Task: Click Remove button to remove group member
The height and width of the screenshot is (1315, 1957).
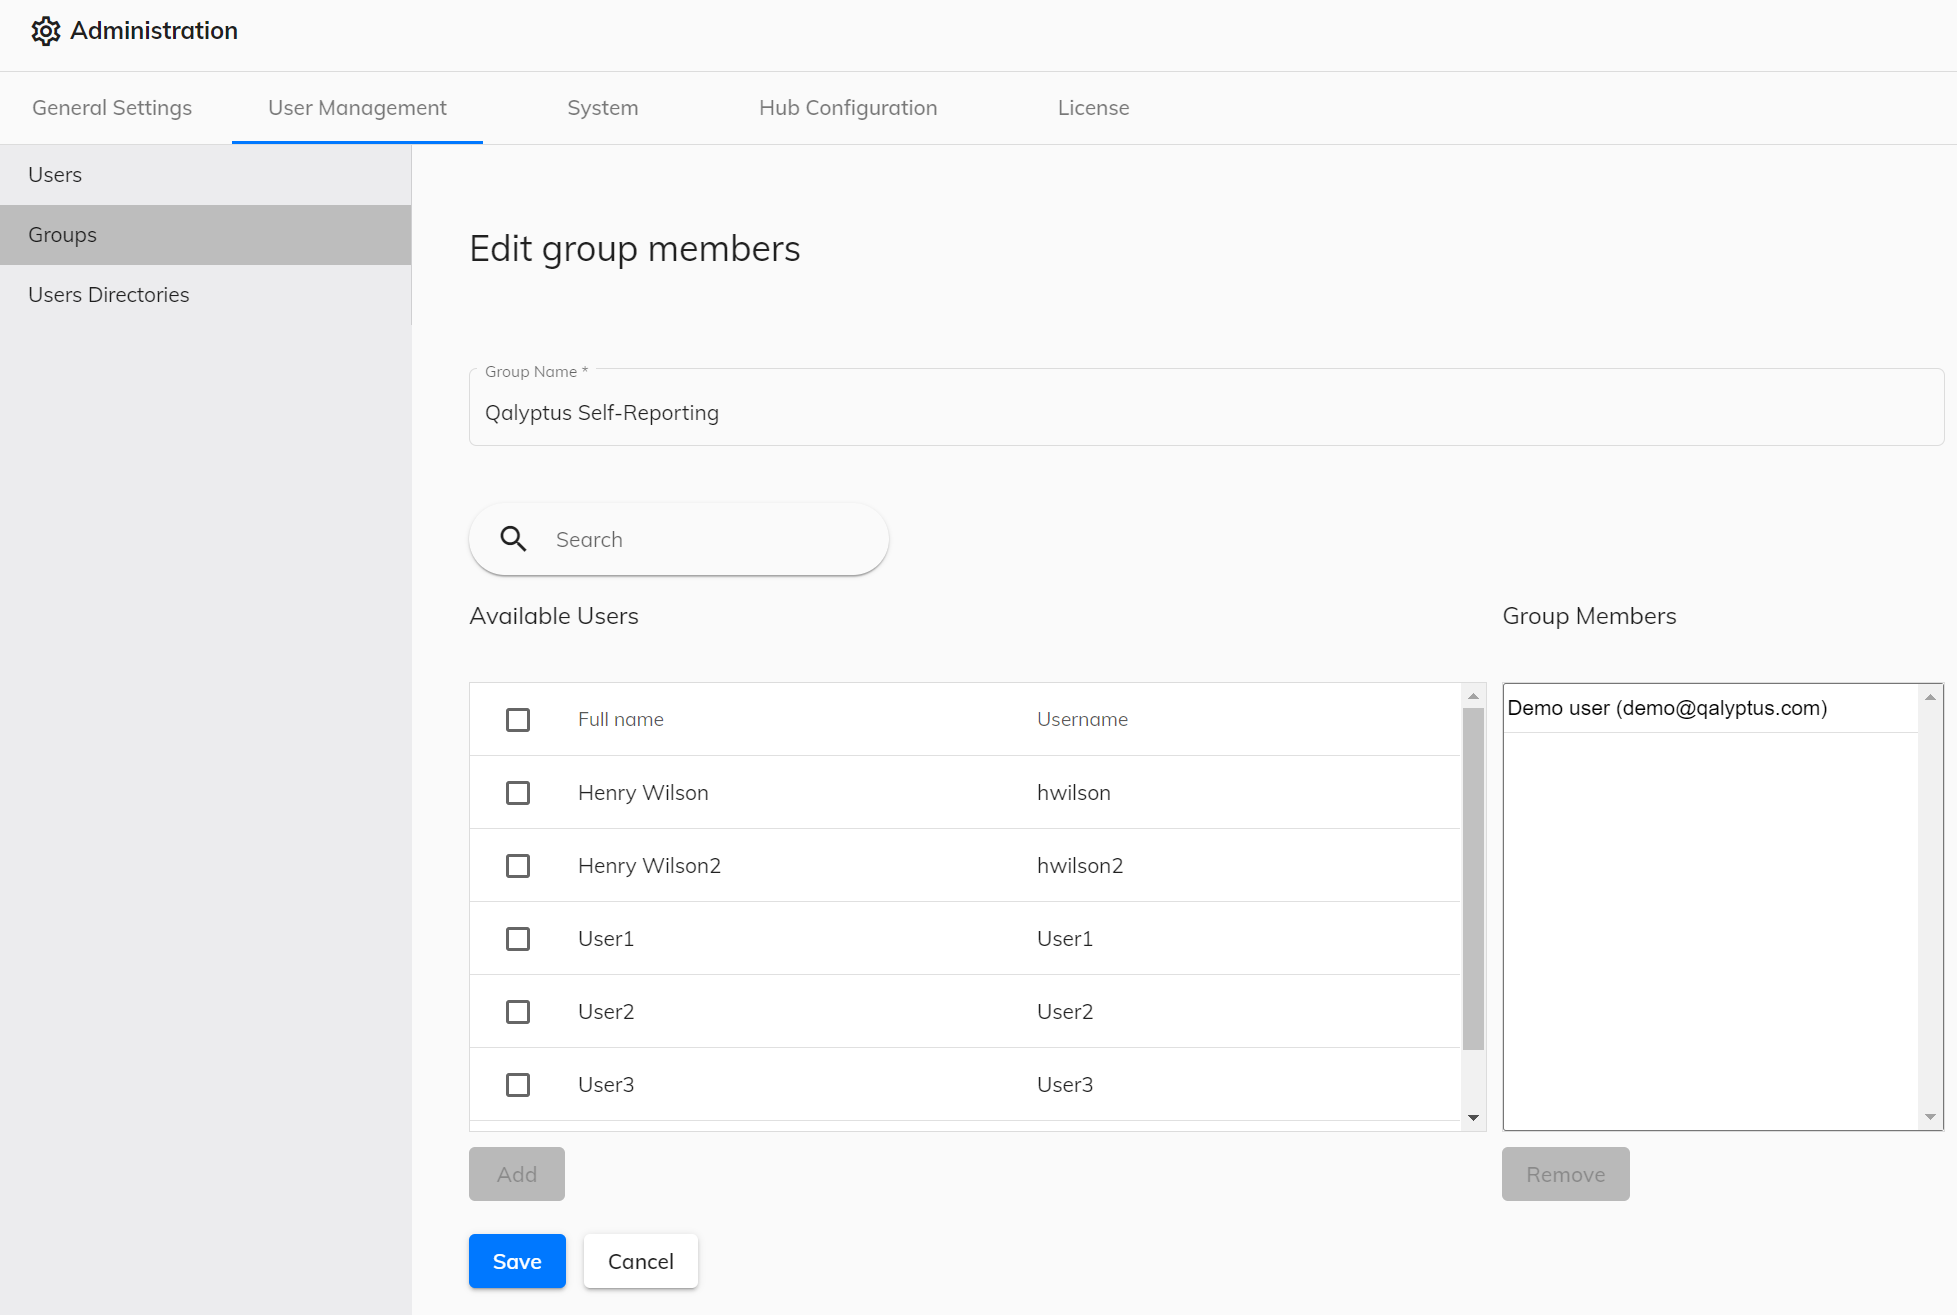Action: [x=1564, y=1173]
